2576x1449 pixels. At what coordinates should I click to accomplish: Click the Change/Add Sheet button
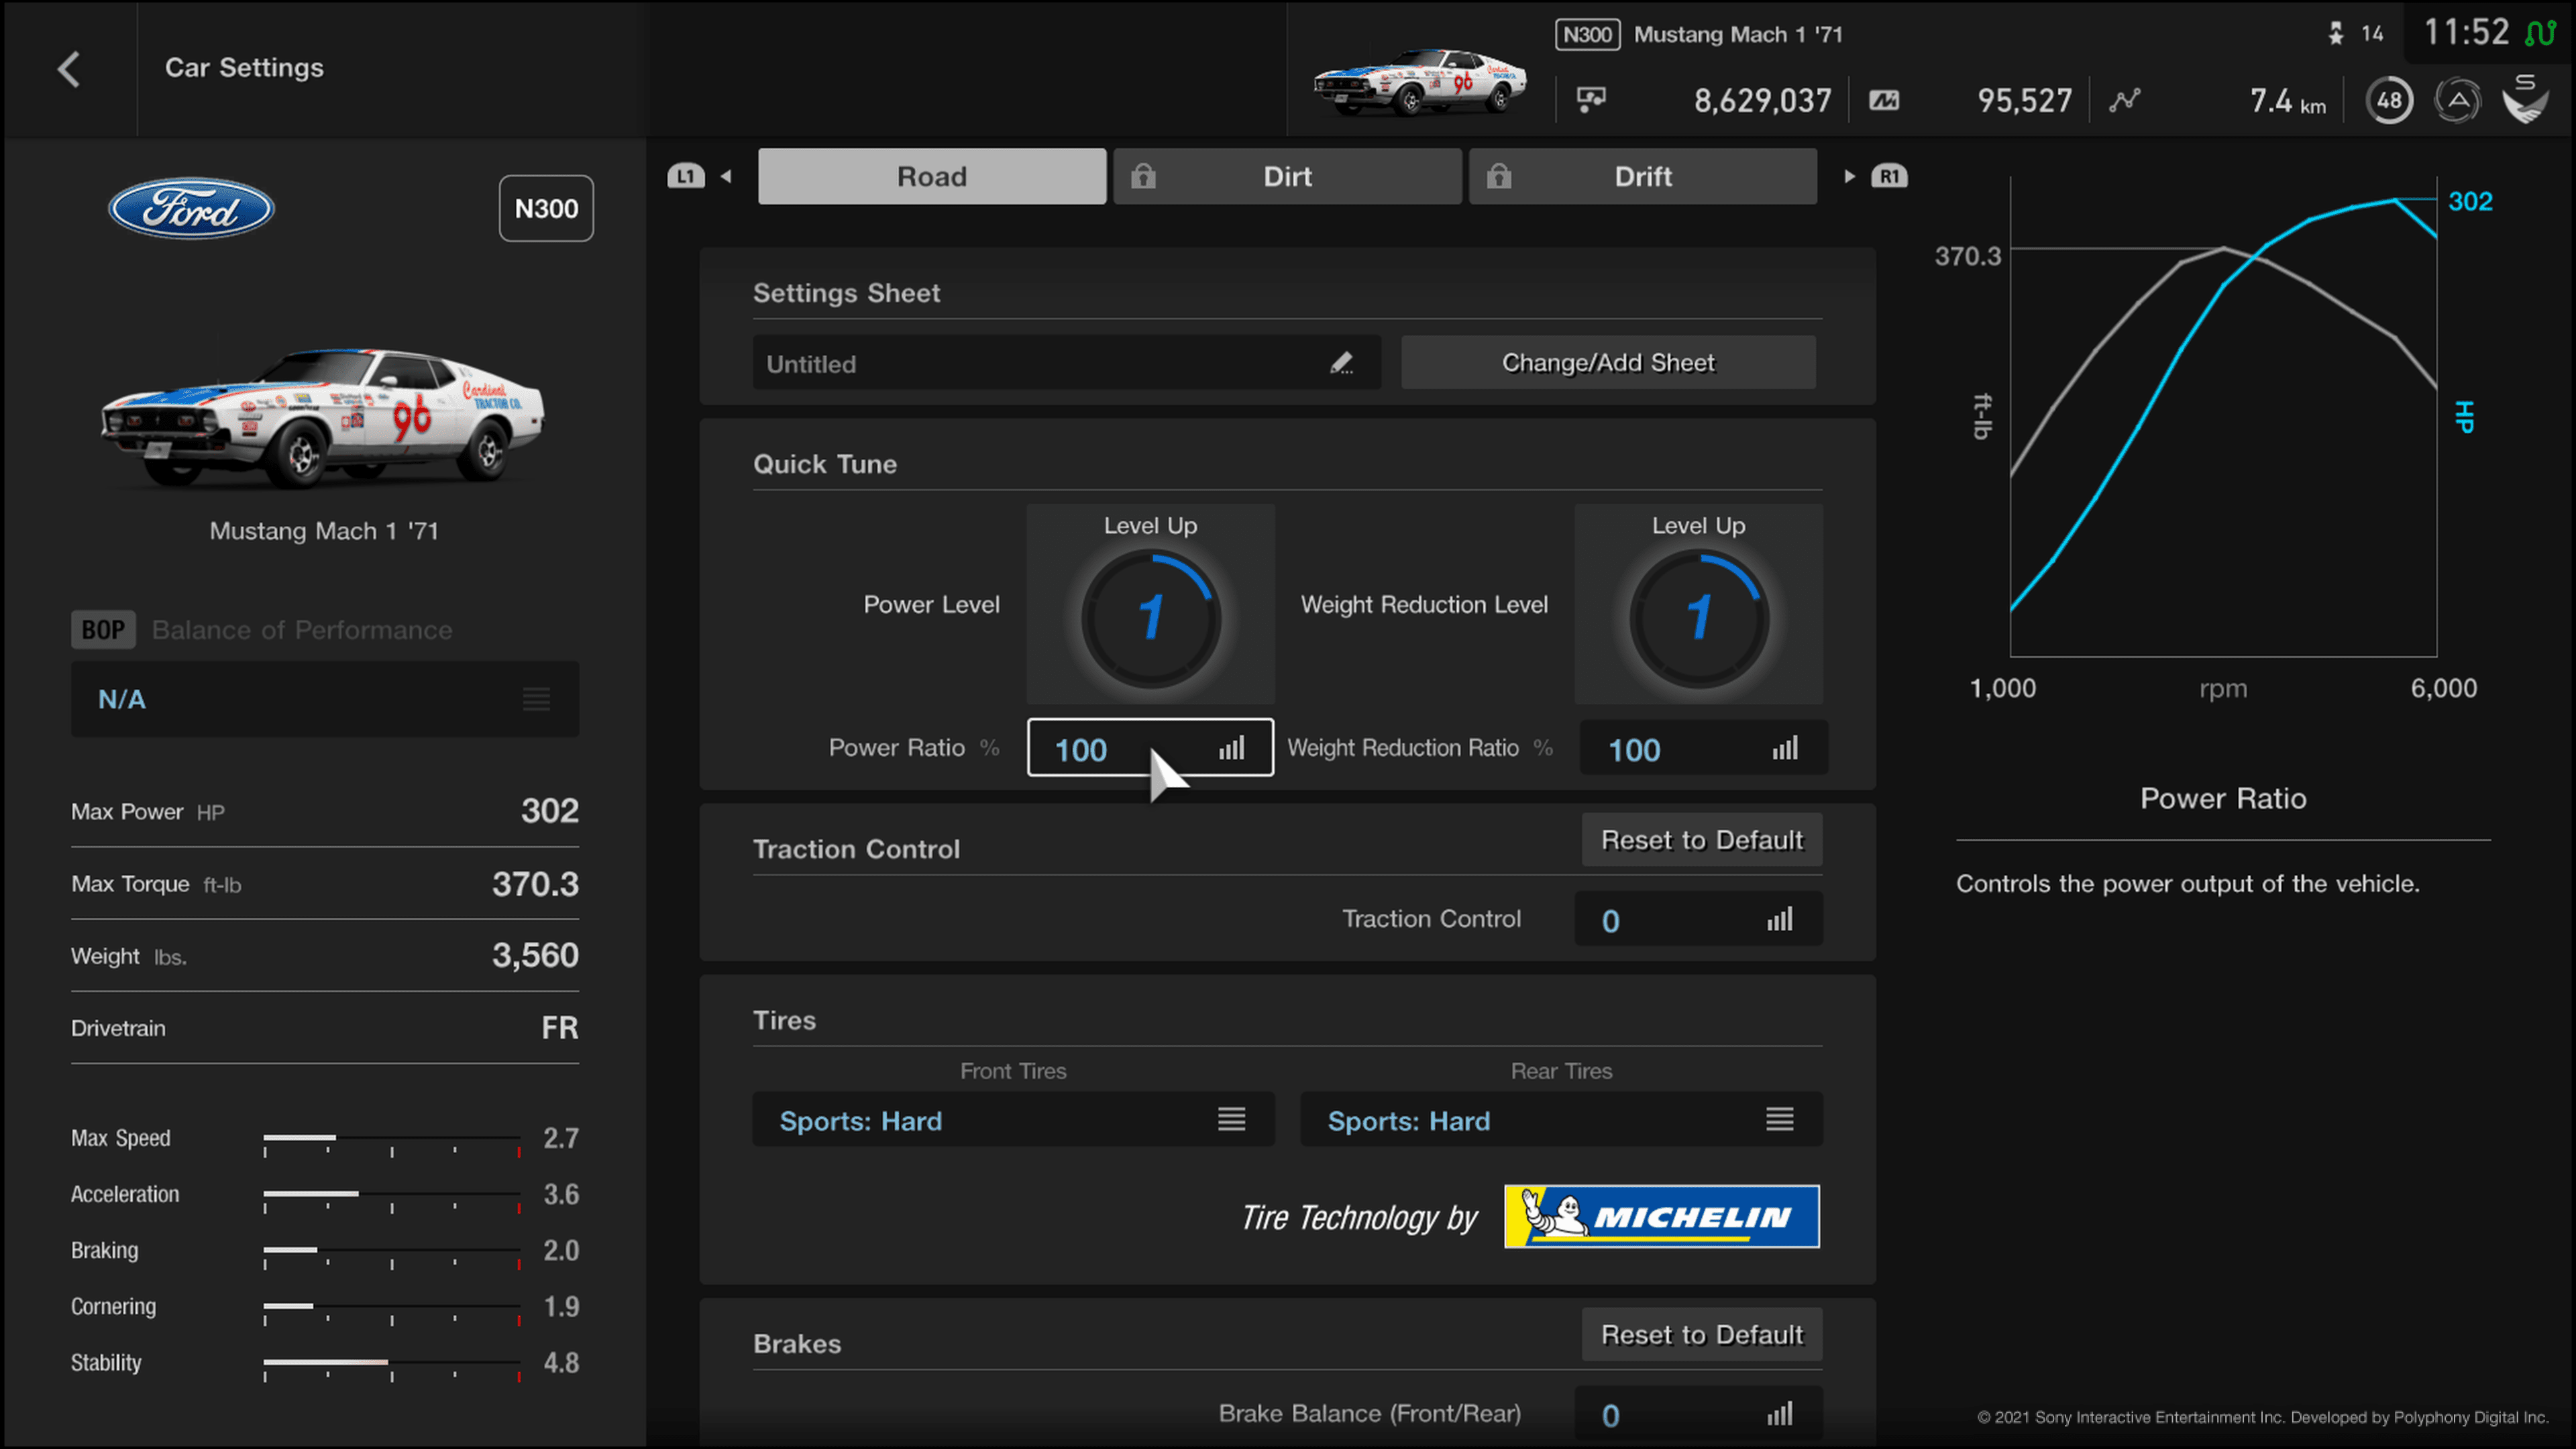point(1608,362)
